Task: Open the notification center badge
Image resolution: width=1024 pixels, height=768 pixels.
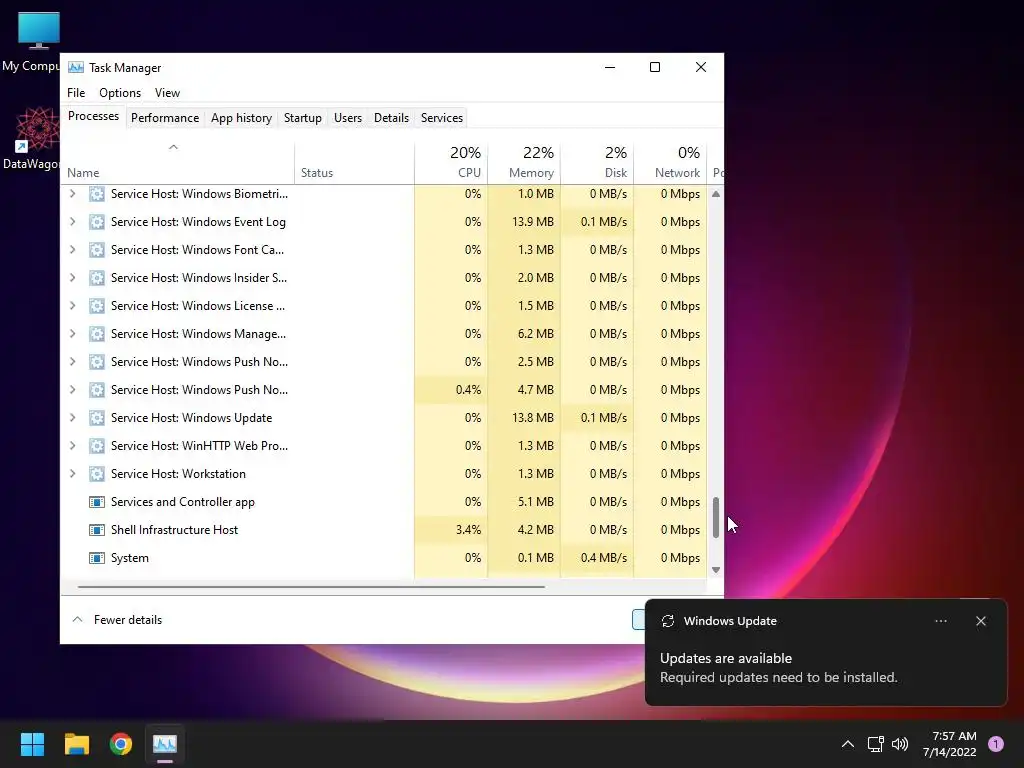Action: pos(996,744)
